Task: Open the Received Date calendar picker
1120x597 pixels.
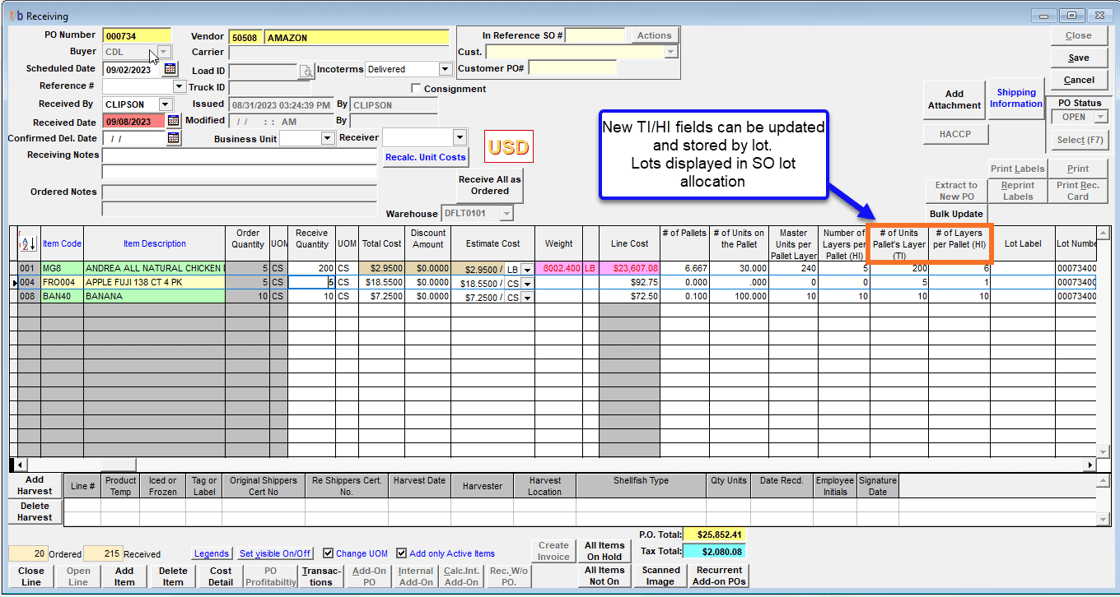Action: click(x=172, y=121)
